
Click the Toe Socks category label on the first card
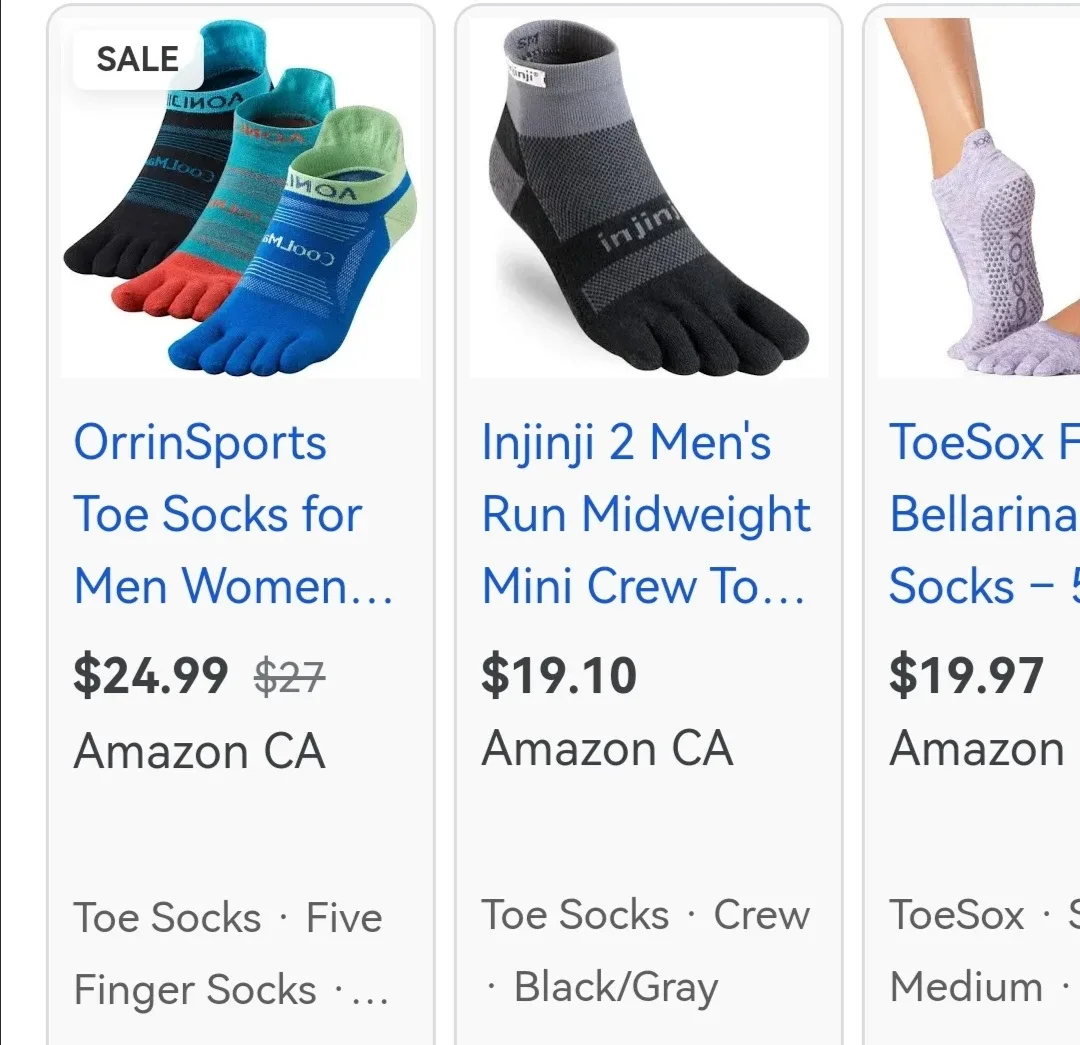(x=165, y=917)
